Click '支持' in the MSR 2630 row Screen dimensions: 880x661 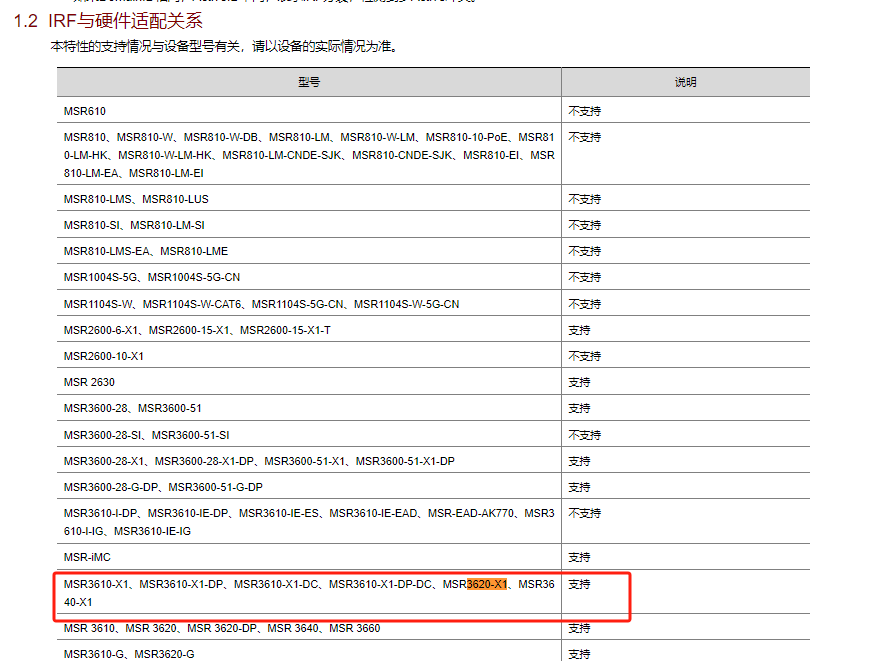pos(579,382)
